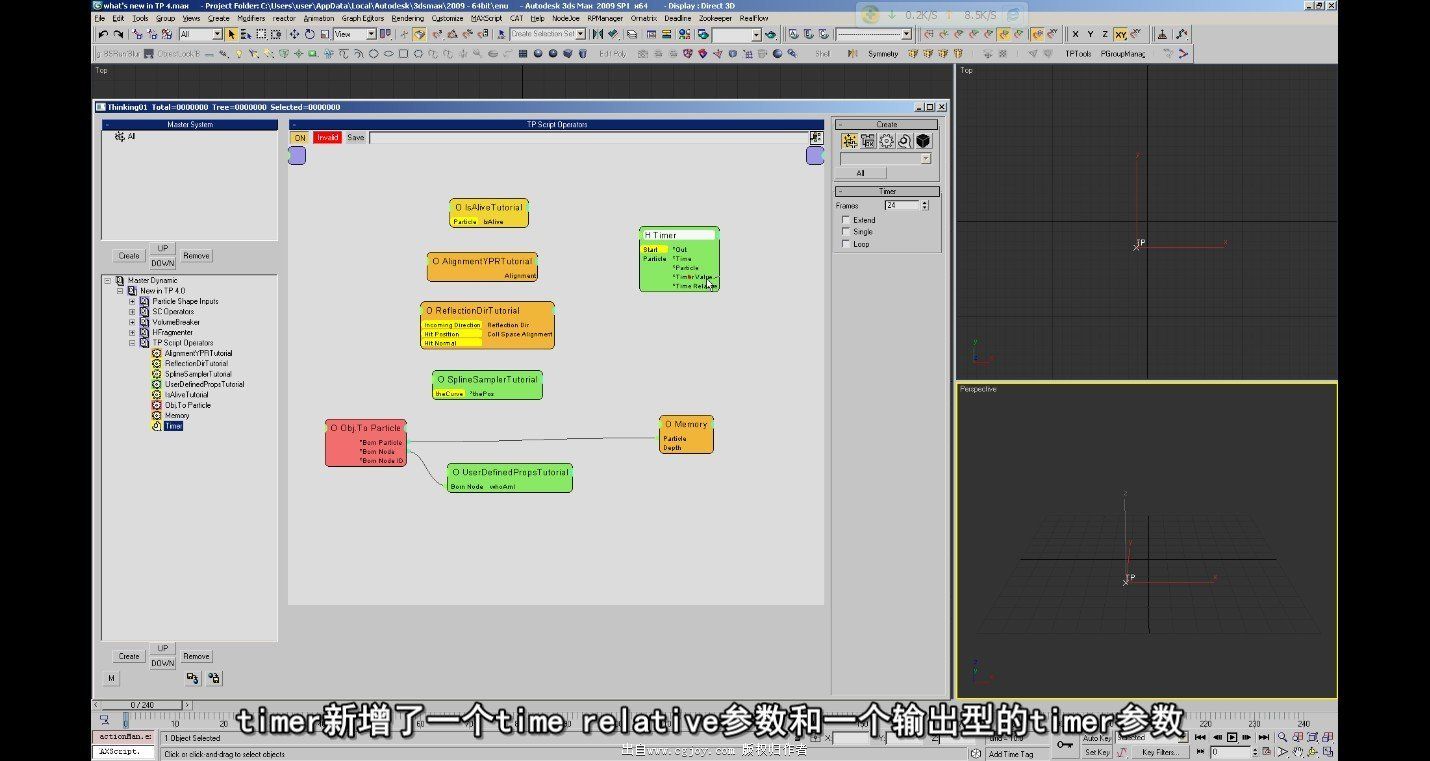The height and width of the screenshot is (761, 1430).
Task: Click the Mirror tool icon
Action: tap(596, 34)
